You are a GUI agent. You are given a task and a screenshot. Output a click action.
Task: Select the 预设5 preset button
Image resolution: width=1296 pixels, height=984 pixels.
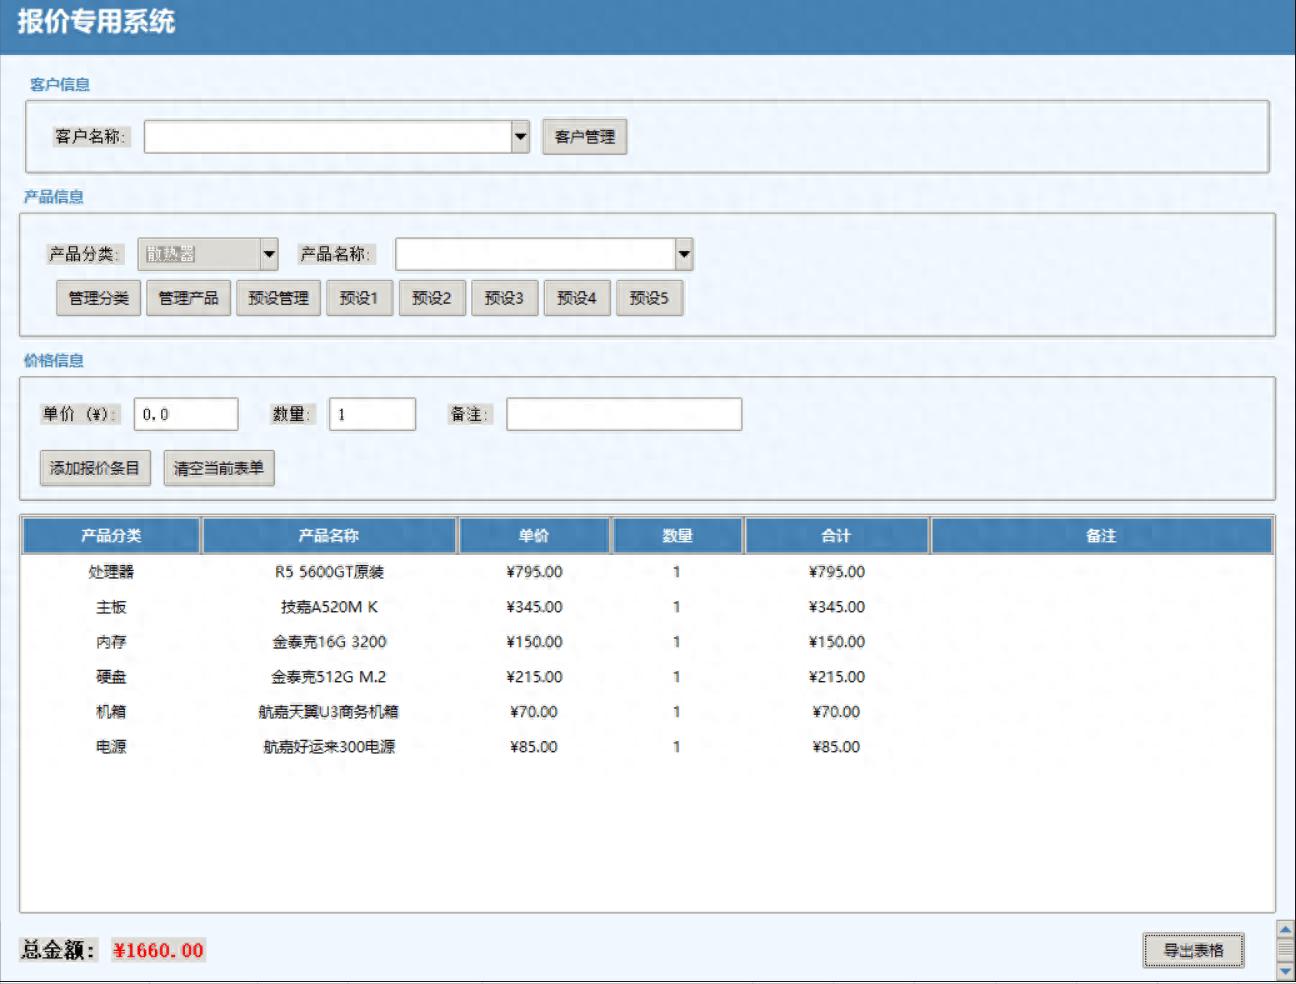point(651,298)
